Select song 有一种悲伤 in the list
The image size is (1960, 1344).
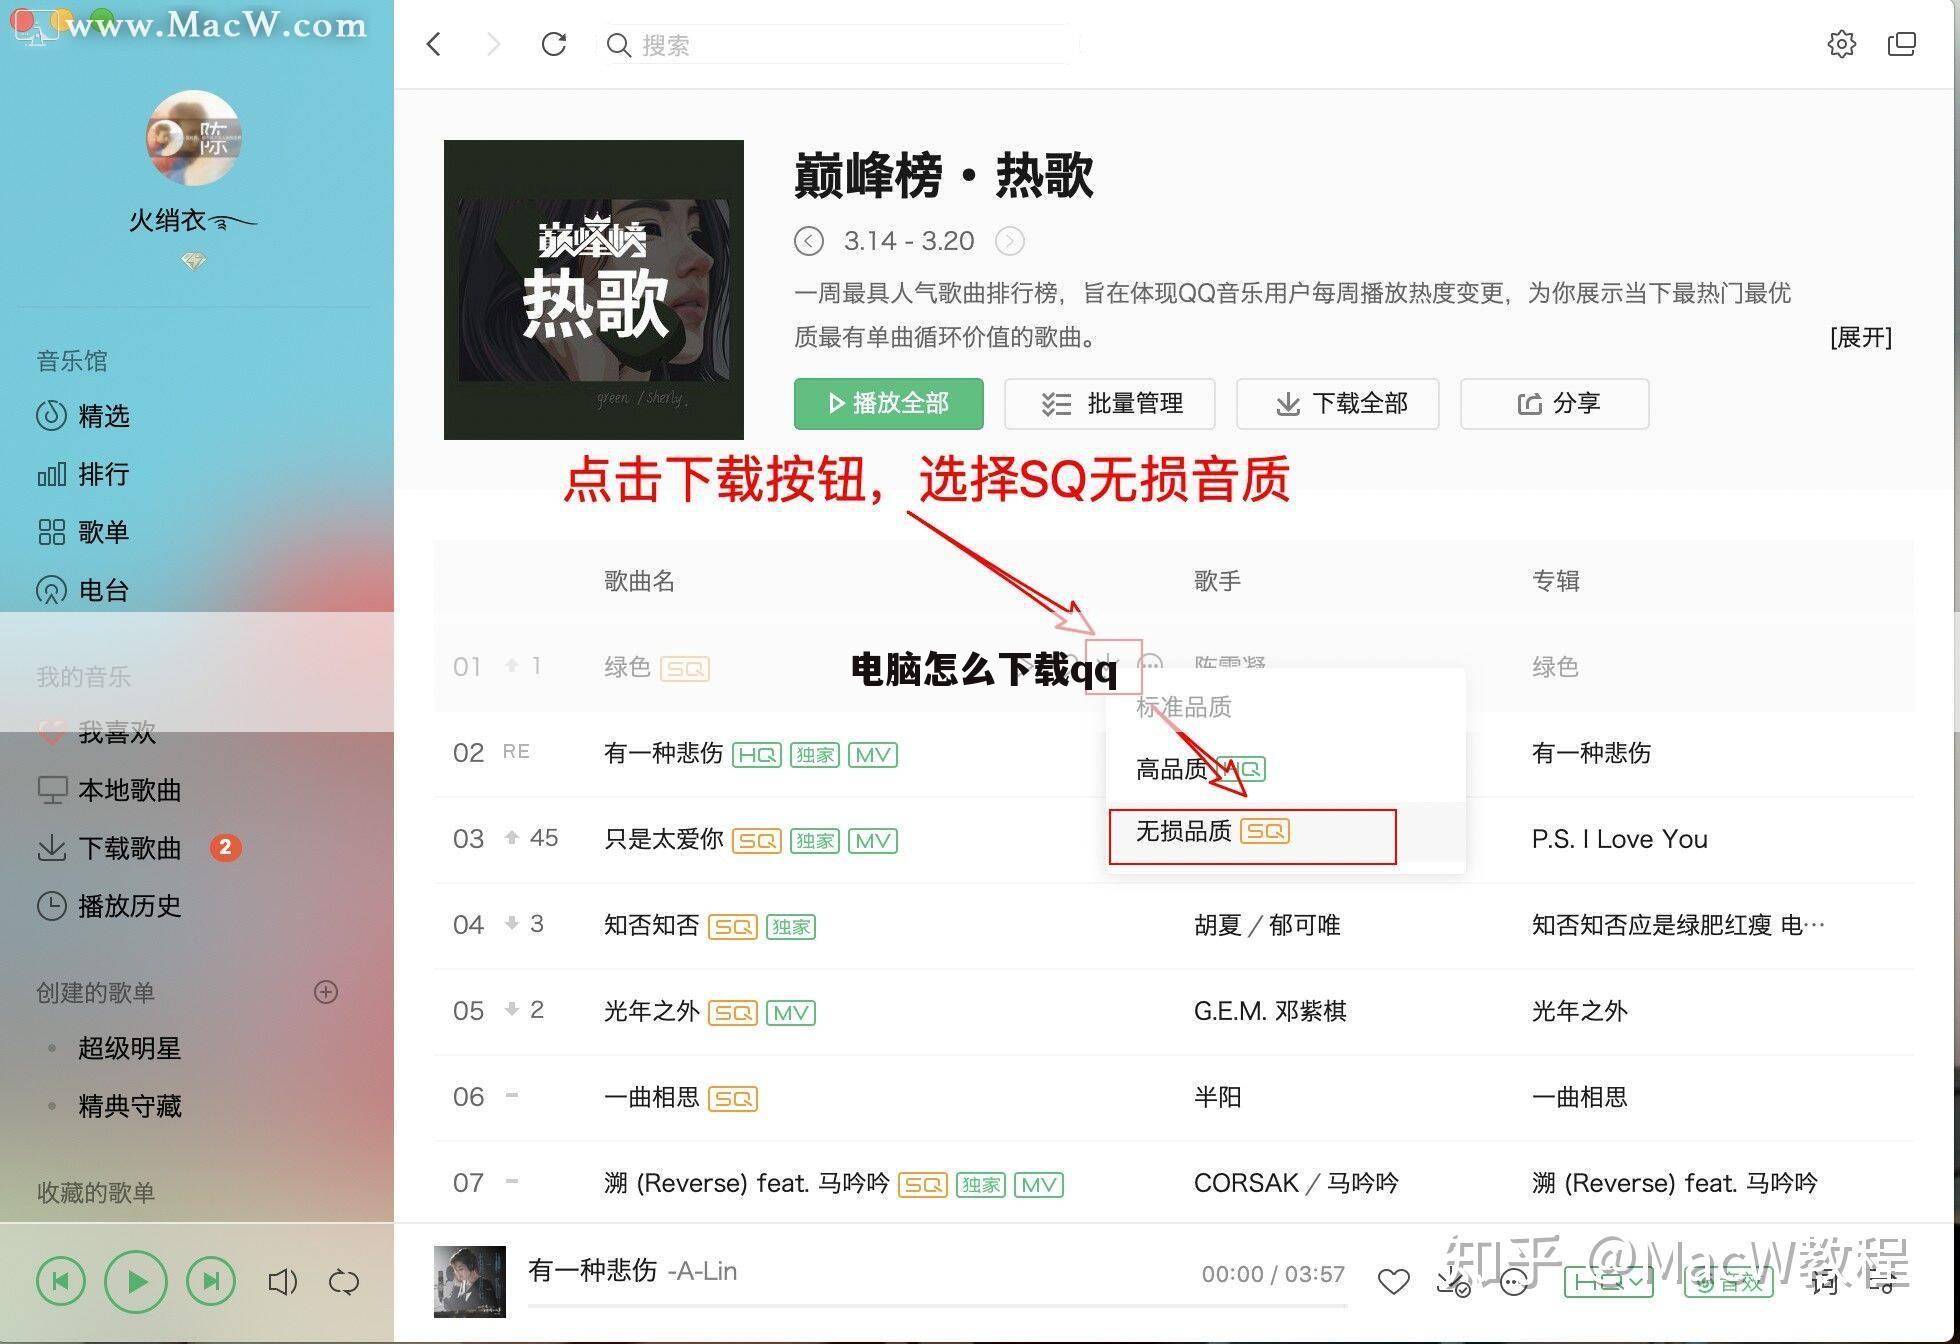point(664,753)
